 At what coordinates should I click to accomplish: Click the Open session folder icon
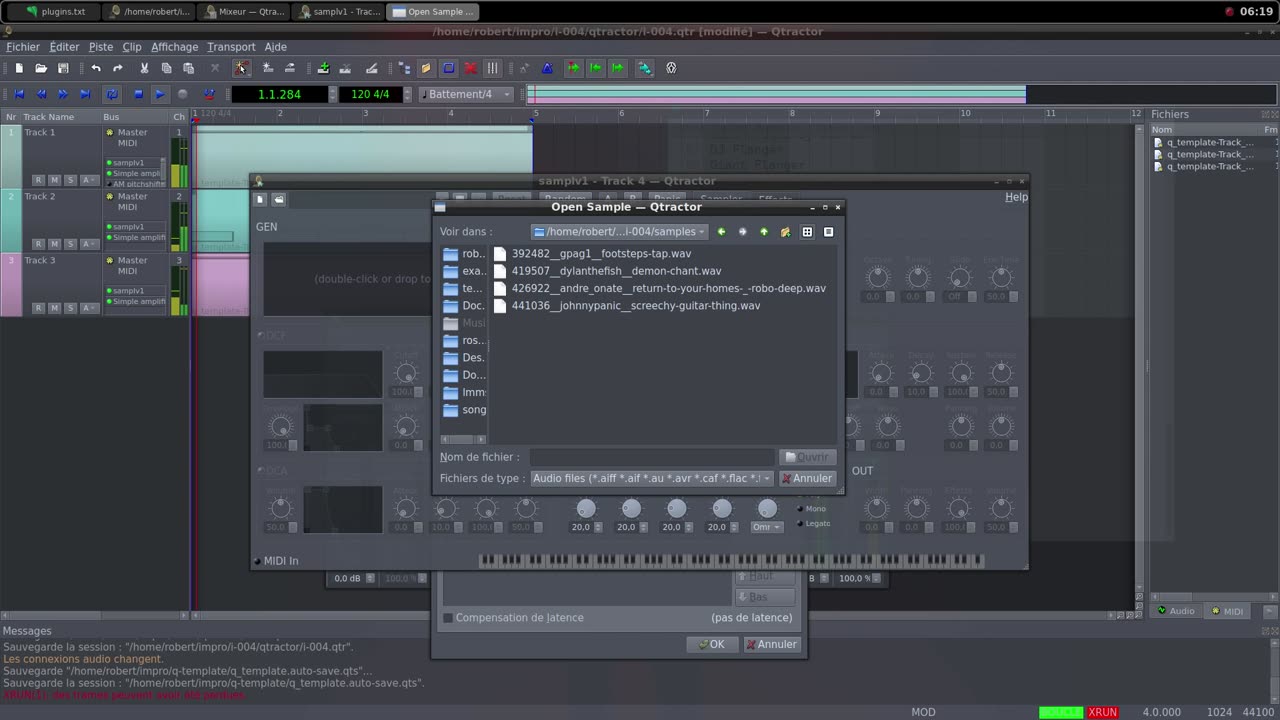[41, 68]
